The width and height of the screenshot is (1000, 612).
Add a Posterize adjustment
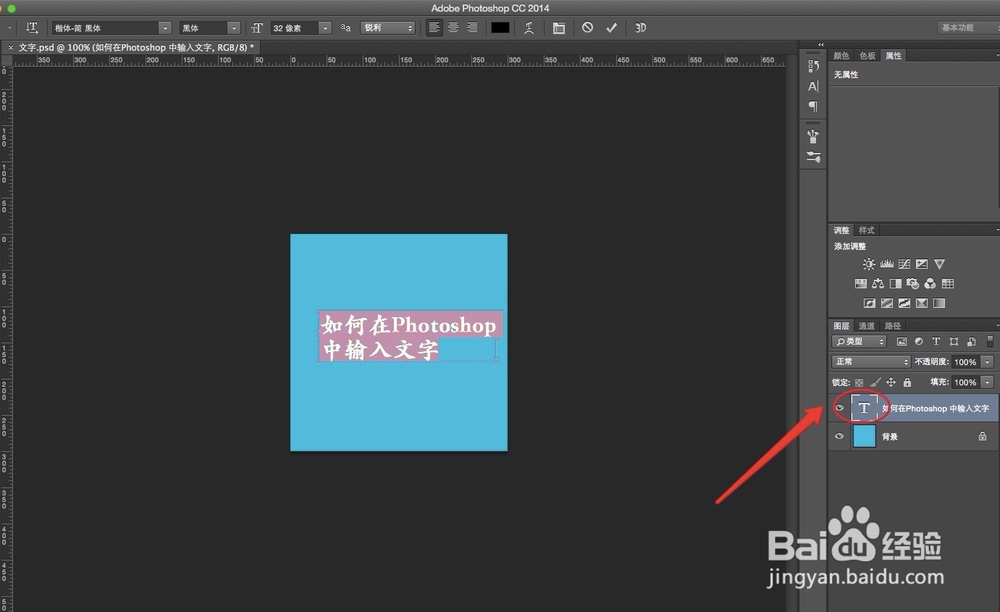tap(886, 303)
